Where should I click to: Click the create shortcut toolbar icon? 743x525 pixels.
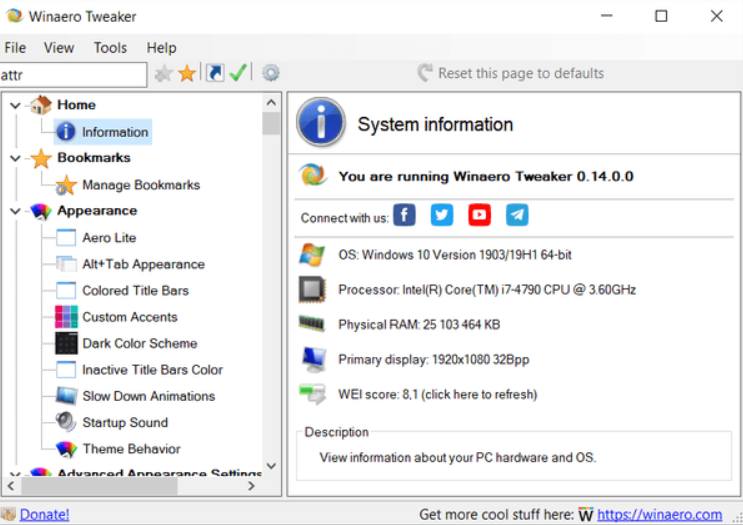tap(215, 73)
